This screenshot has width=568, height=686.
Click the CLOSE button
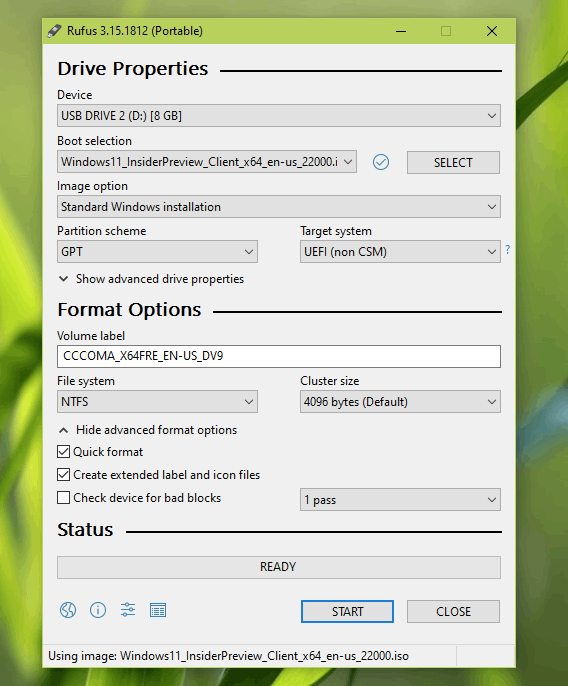(x=453, y=611)
